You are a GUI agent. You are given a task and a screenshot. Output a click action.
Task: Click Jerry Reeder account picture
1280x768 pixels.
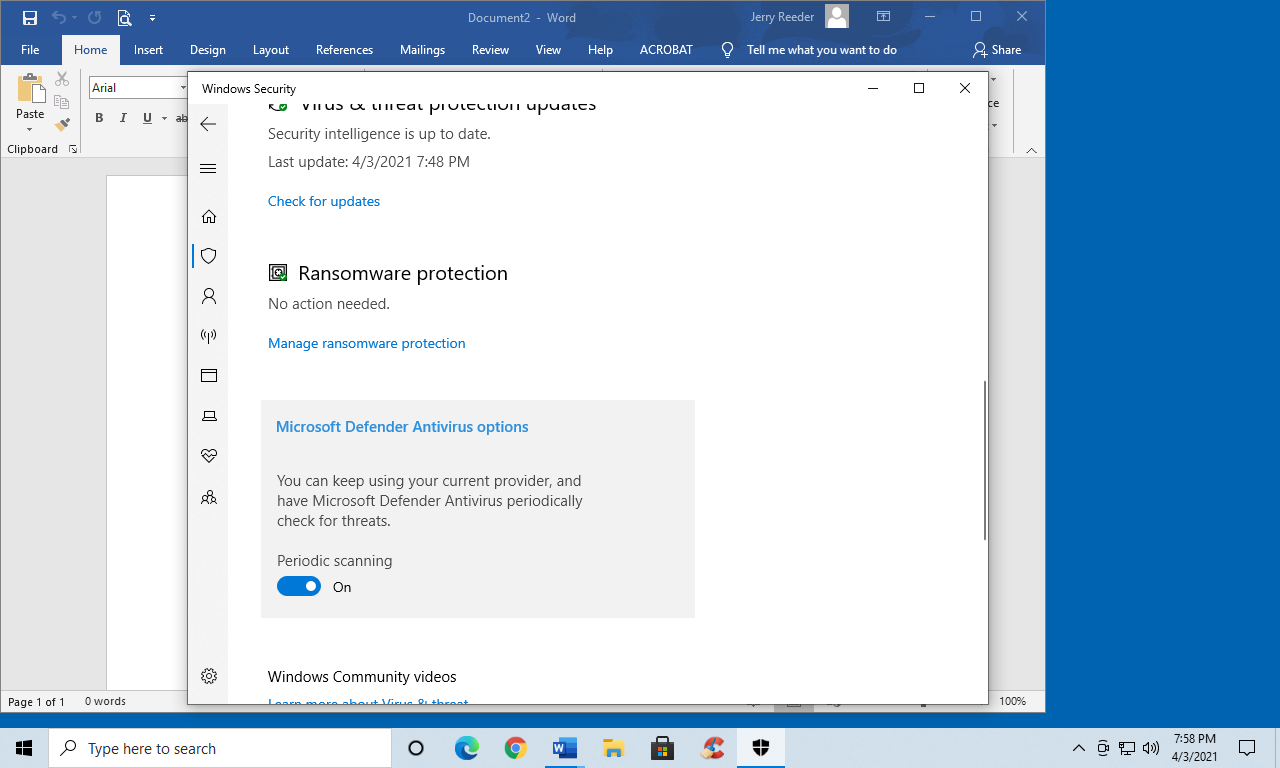coord(837,16)
